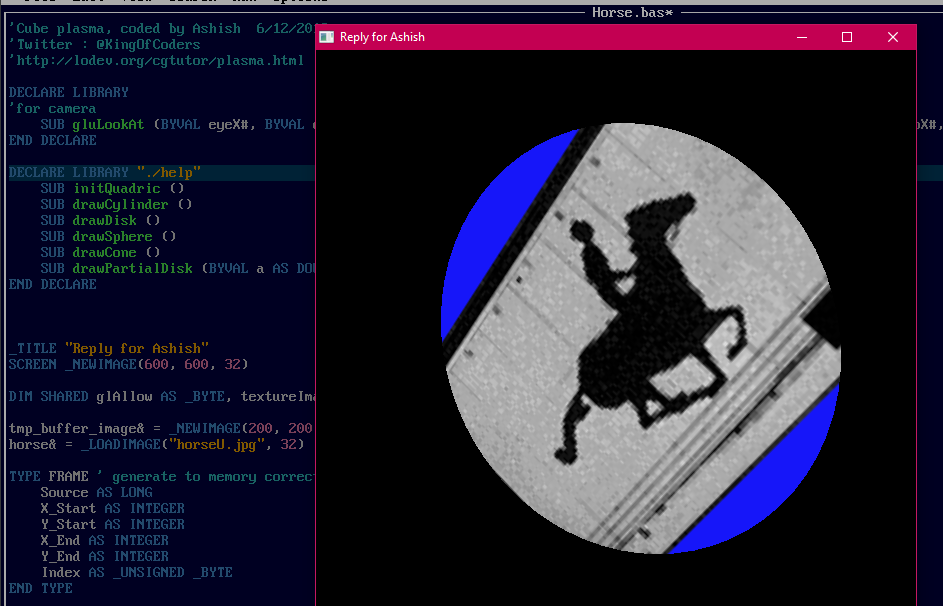Click the SUB drawCylinder line
Viewport: 943px width, 606px height.
coord(116,205)
